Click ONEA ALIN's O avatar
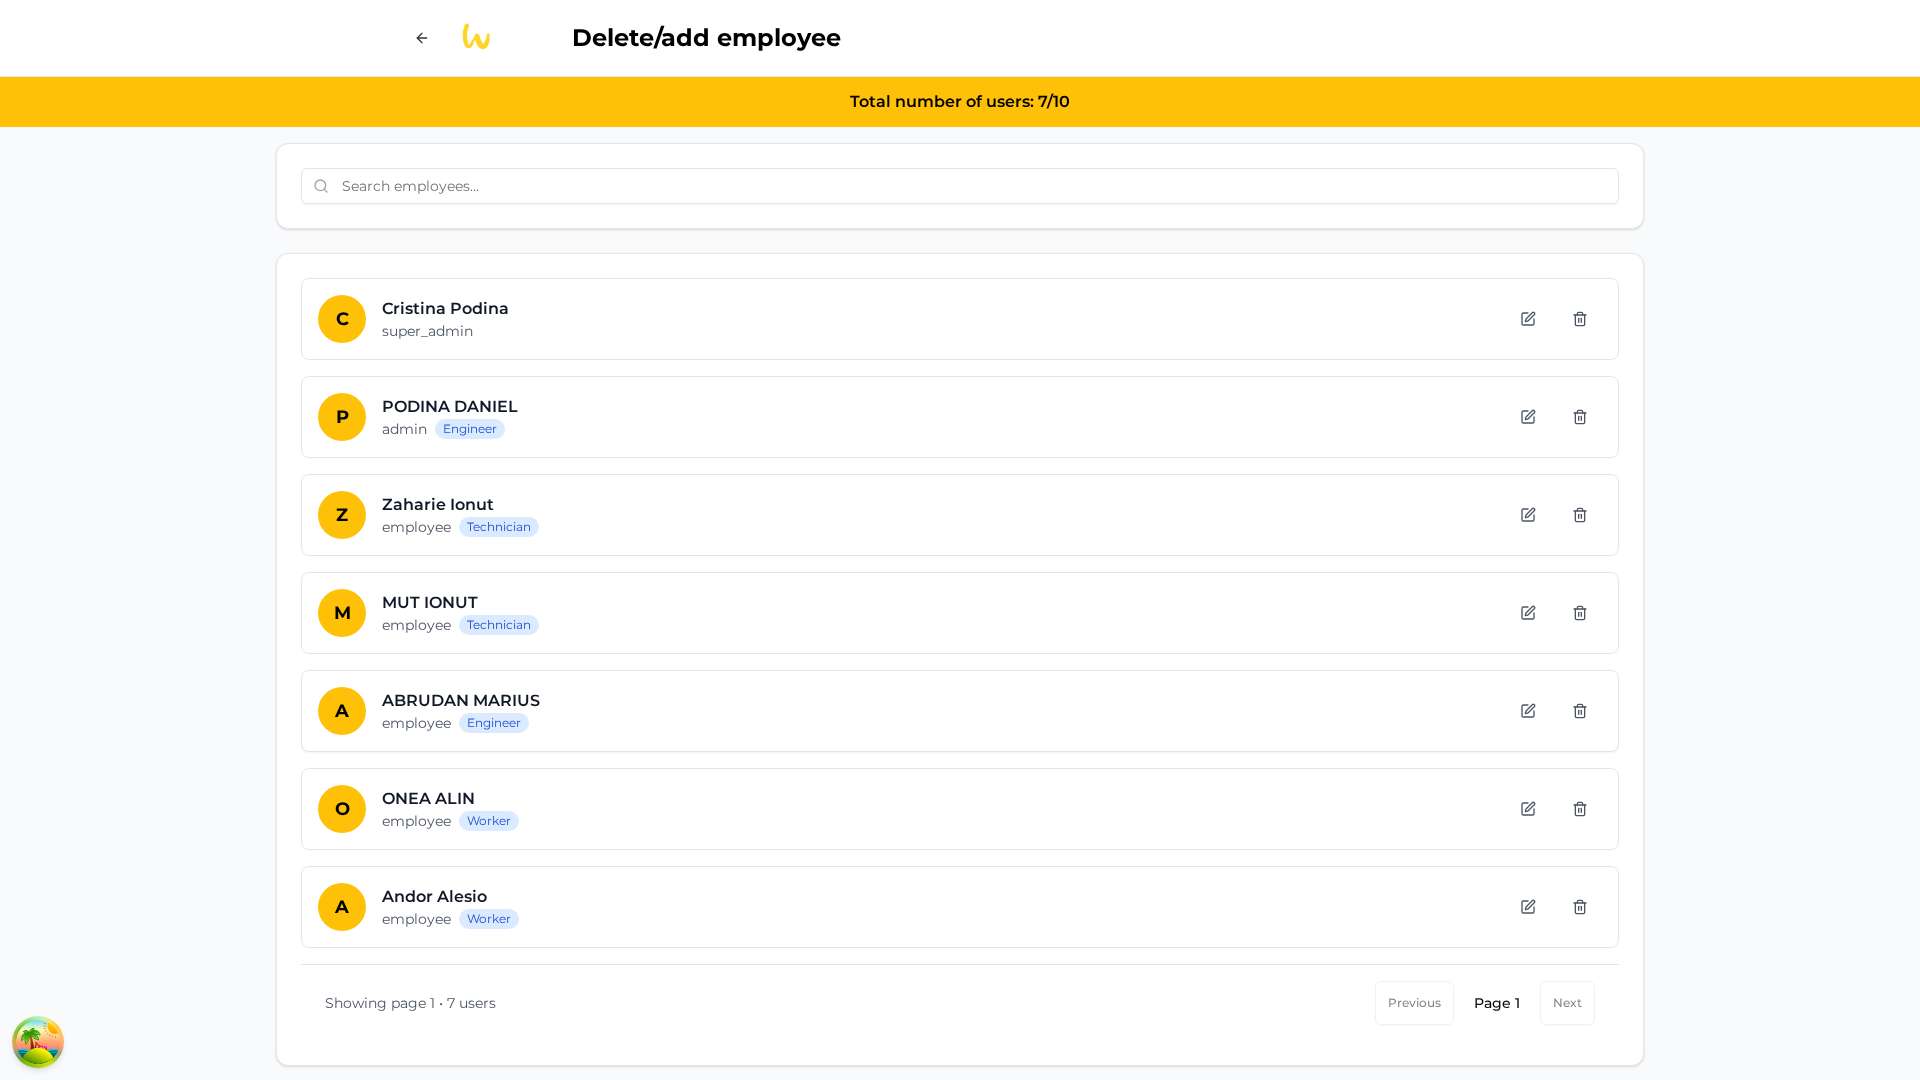Image resolution: width=1920 pixels, height=1080 pixels. coord(342,809)
